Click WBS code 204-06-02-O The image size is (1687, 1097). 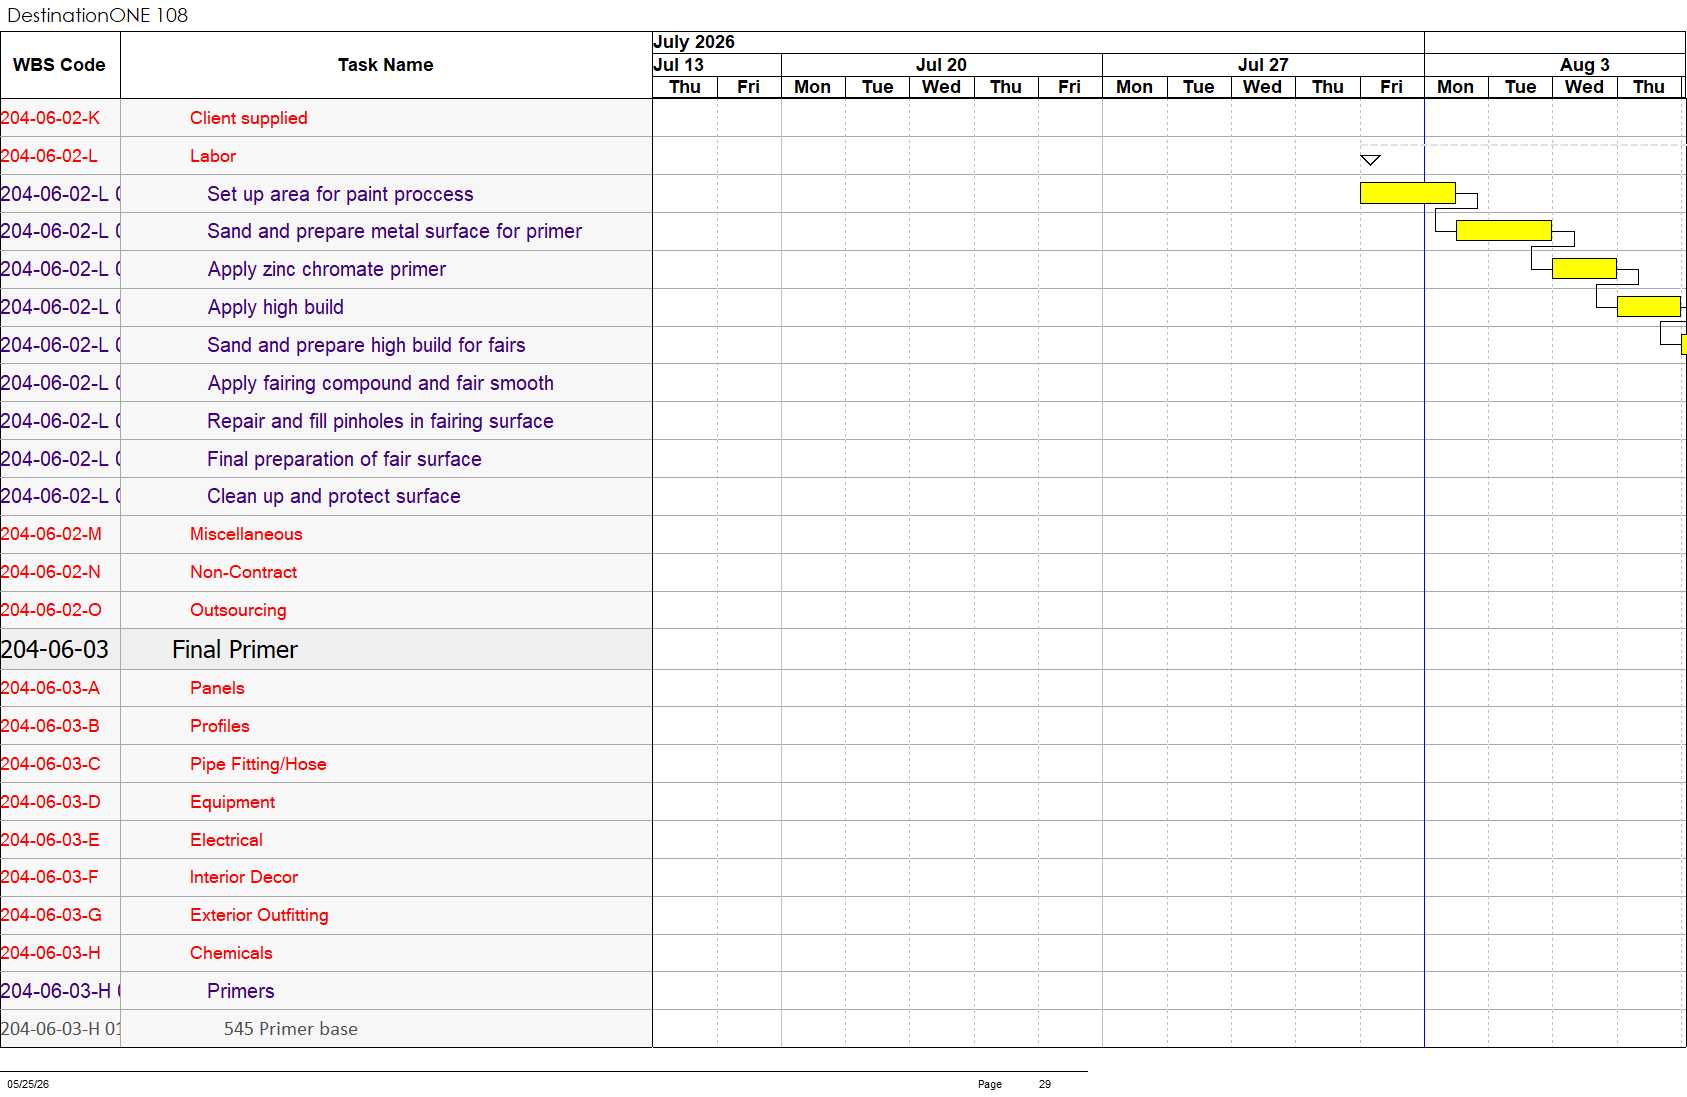coord(51,610)
